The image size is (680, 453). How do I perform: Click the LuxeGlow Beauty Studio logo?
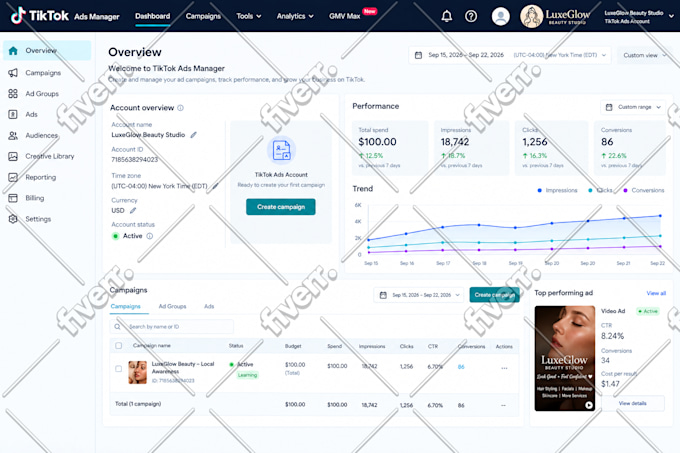click(555, 16)
